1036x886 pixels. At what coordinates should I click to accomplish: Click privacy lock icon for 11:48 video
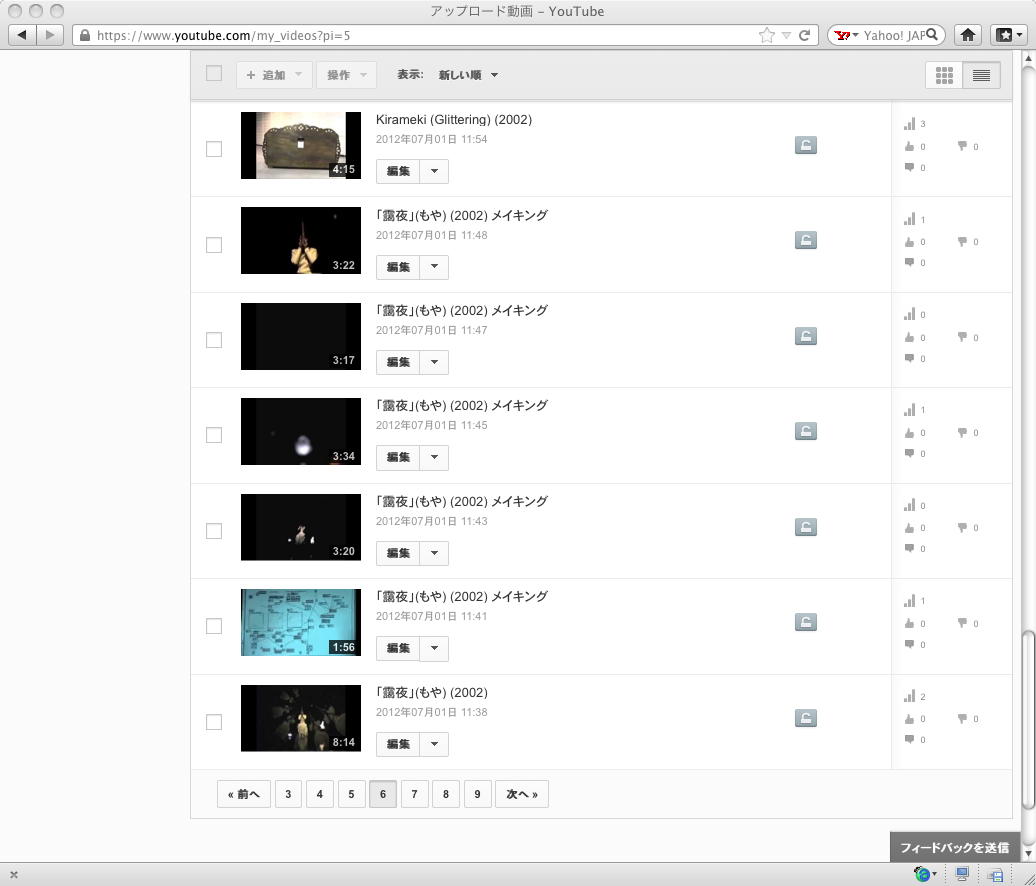click(x=805, y=240)
